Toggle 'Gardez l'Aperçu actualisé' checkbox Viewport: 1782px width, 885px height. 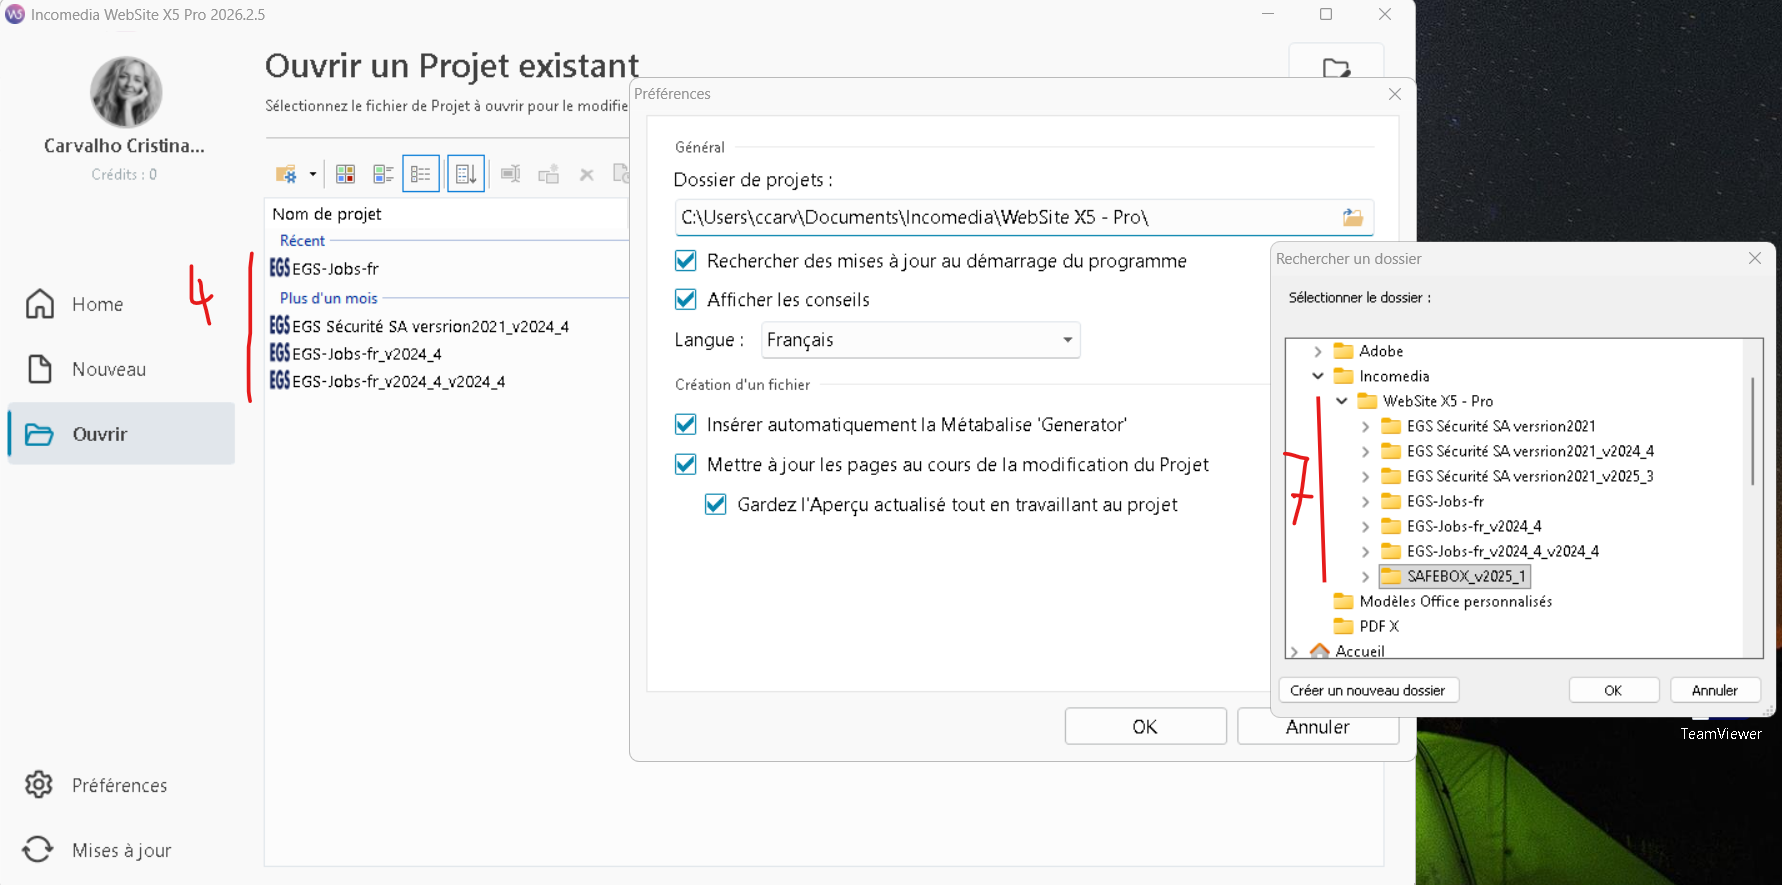click(x=716, y=504)
